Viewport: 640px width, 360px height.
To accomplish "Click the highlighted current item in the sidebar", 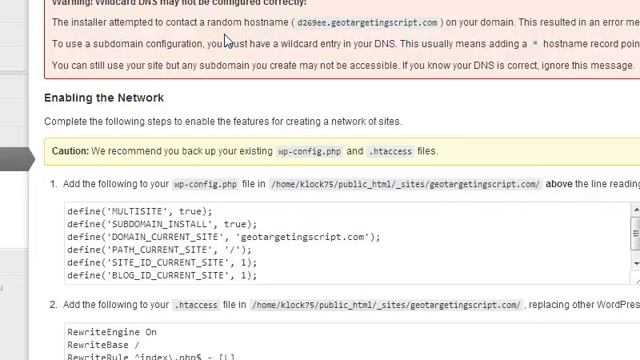I will coord(17,159).
